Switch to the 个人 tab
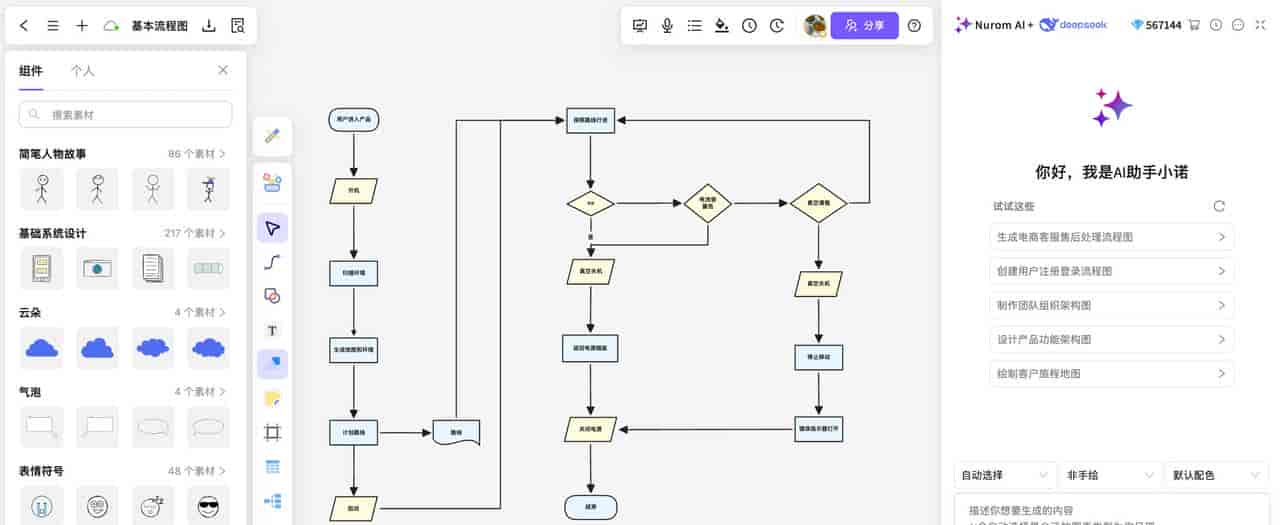This screenshot has width=1280, height=525. [82, 71]
